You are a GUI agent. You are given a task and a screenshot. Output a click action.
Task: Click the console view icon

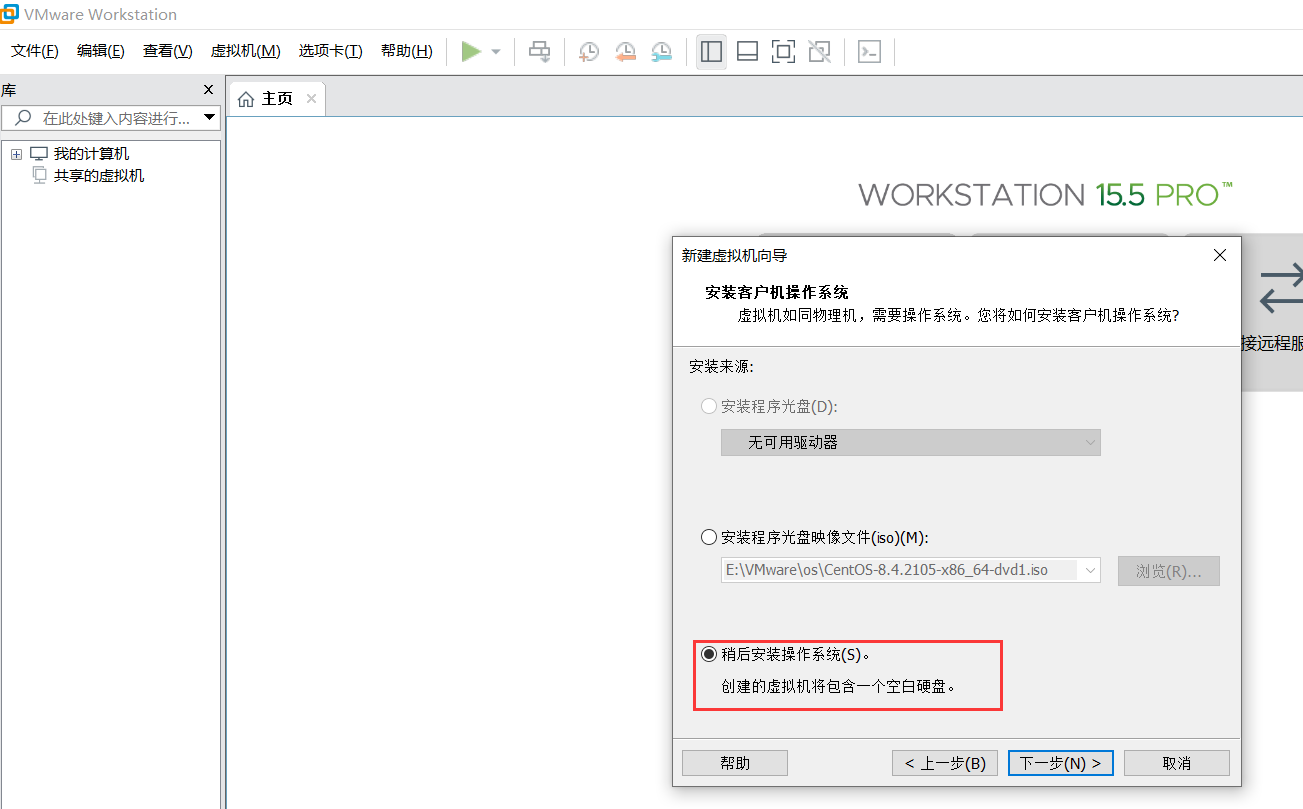point(870,51)
